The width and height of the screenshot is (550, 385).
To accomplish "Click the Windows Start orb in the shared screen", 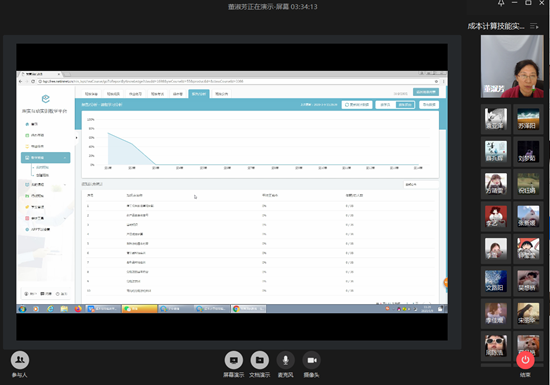I will point(22,309).
